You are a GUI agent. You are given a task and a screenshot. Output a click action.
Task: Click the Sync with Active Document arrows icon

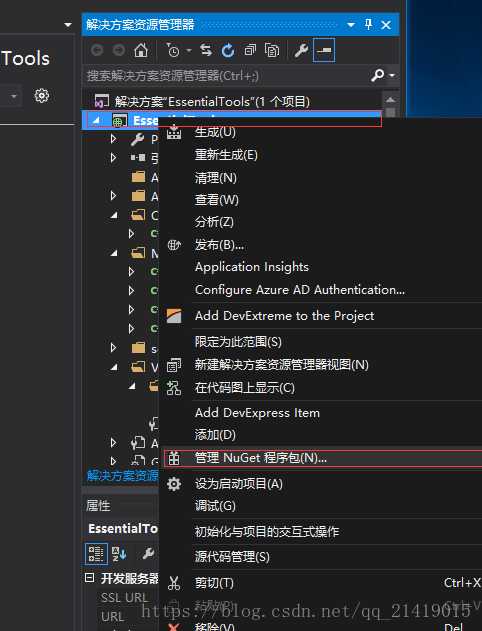[206, 50]
